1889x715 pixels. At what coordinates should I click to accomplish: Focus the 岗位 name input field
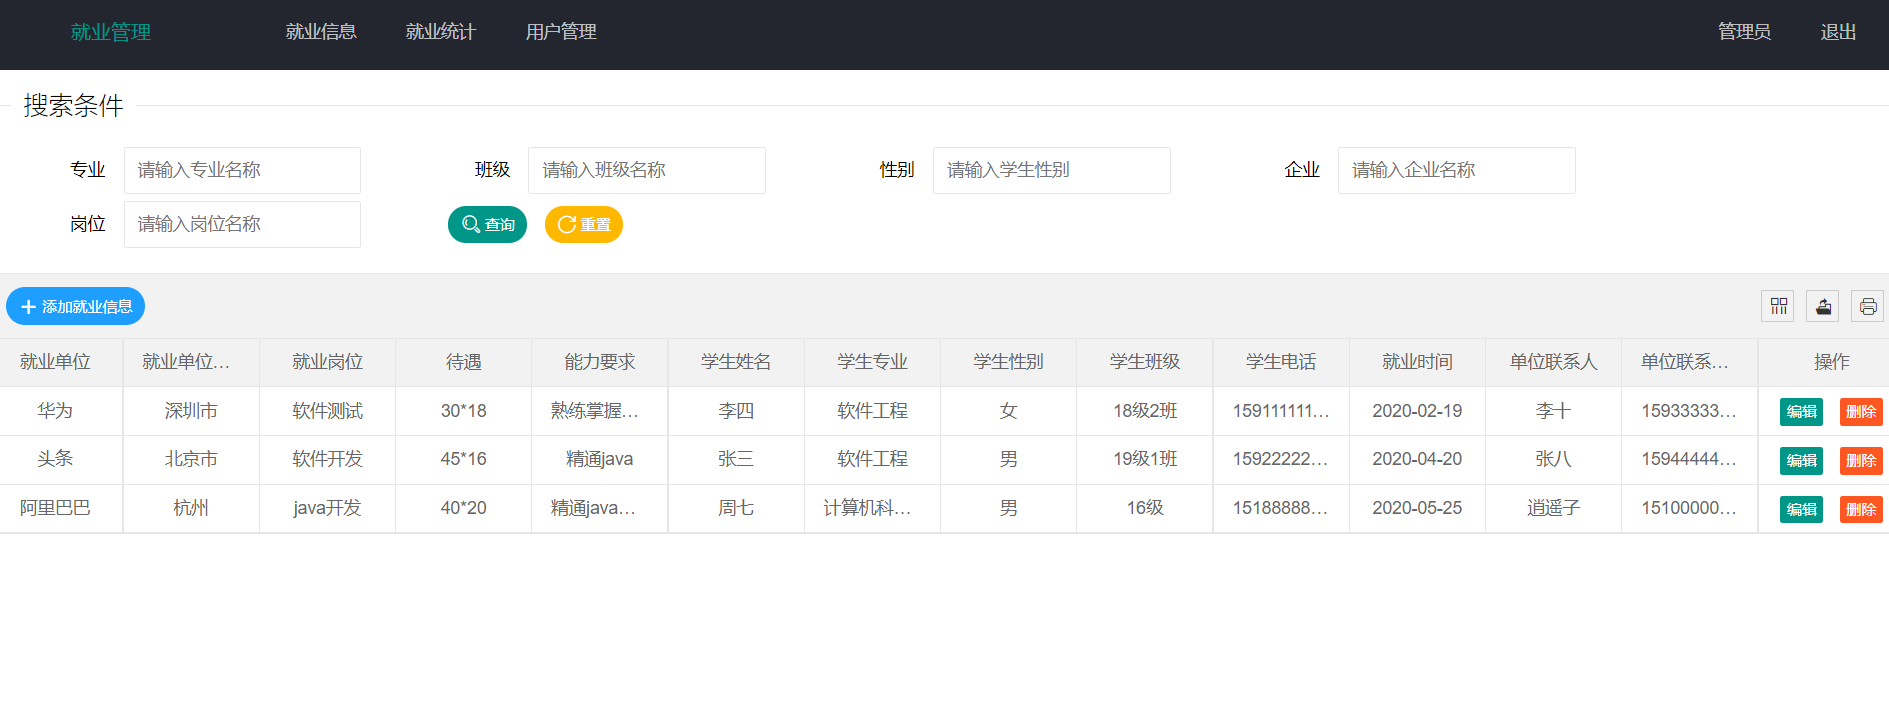tap(242, 224)
